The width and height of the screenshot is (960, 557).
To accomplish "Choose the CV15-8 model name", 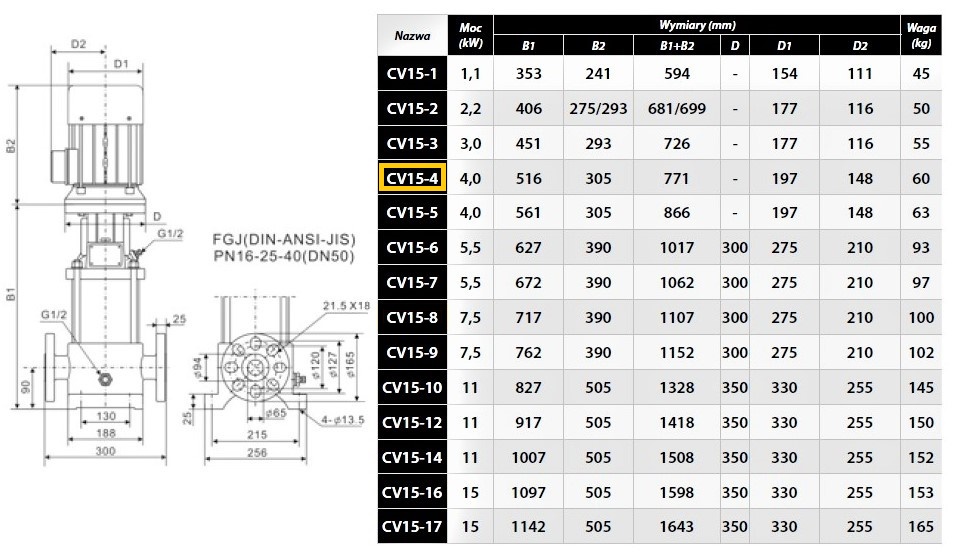I will (412, 317).
